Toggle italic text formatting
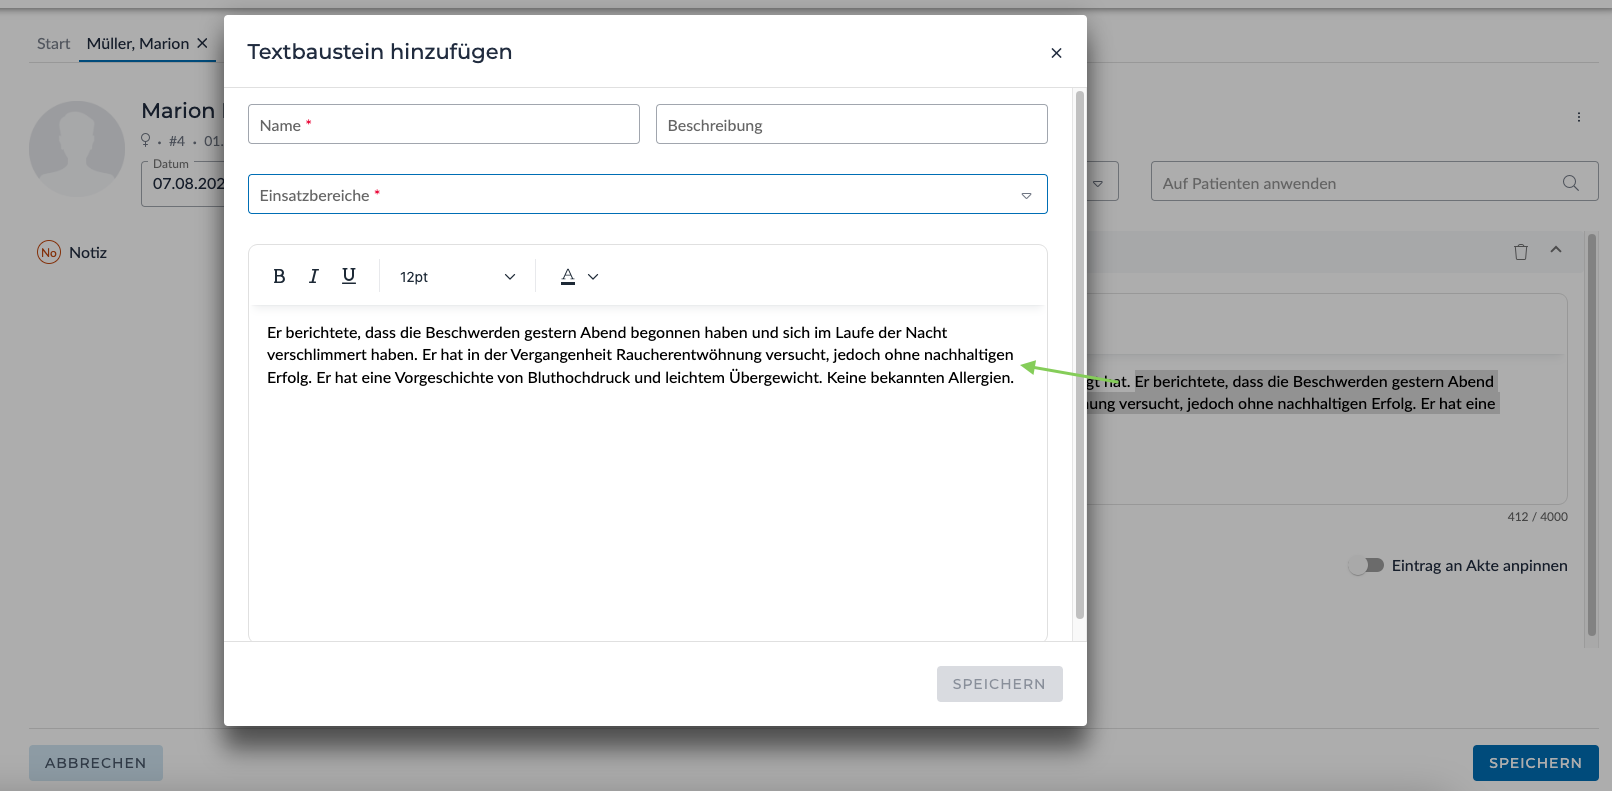This screenshot has height=791, width=1612. 314,276
